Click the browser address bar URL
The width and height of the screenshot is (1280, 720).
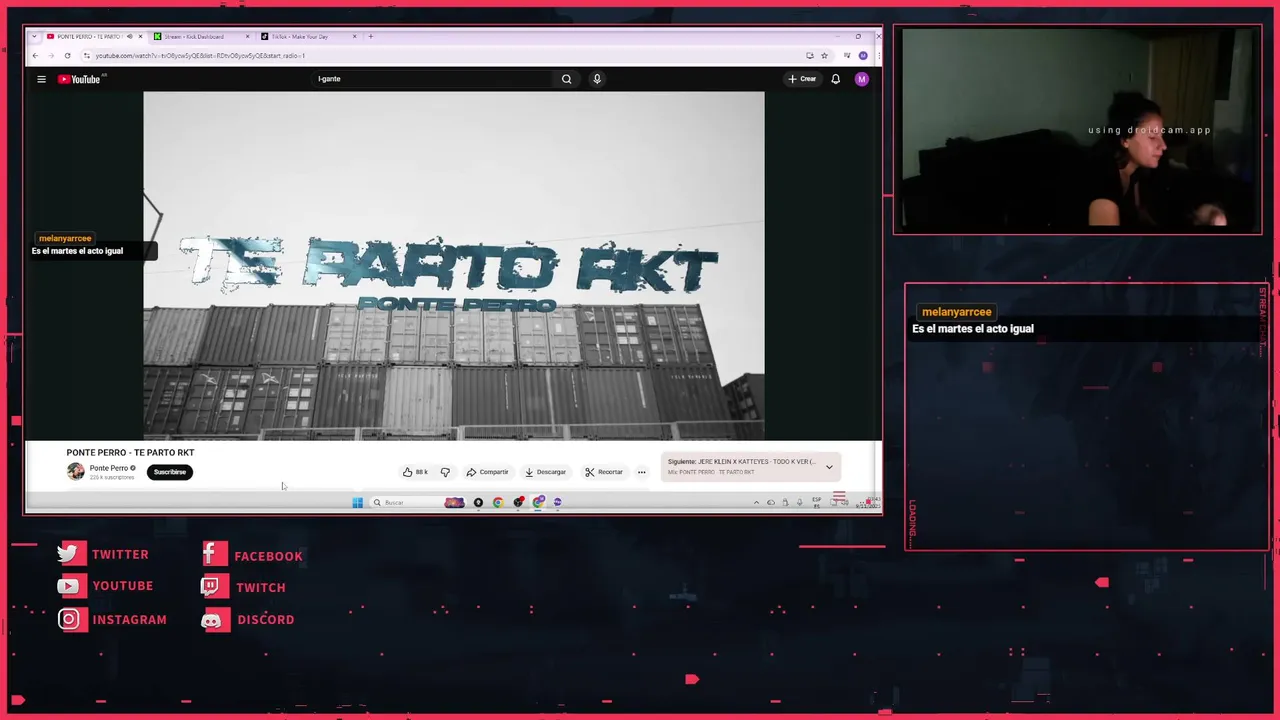pos(200,56)
